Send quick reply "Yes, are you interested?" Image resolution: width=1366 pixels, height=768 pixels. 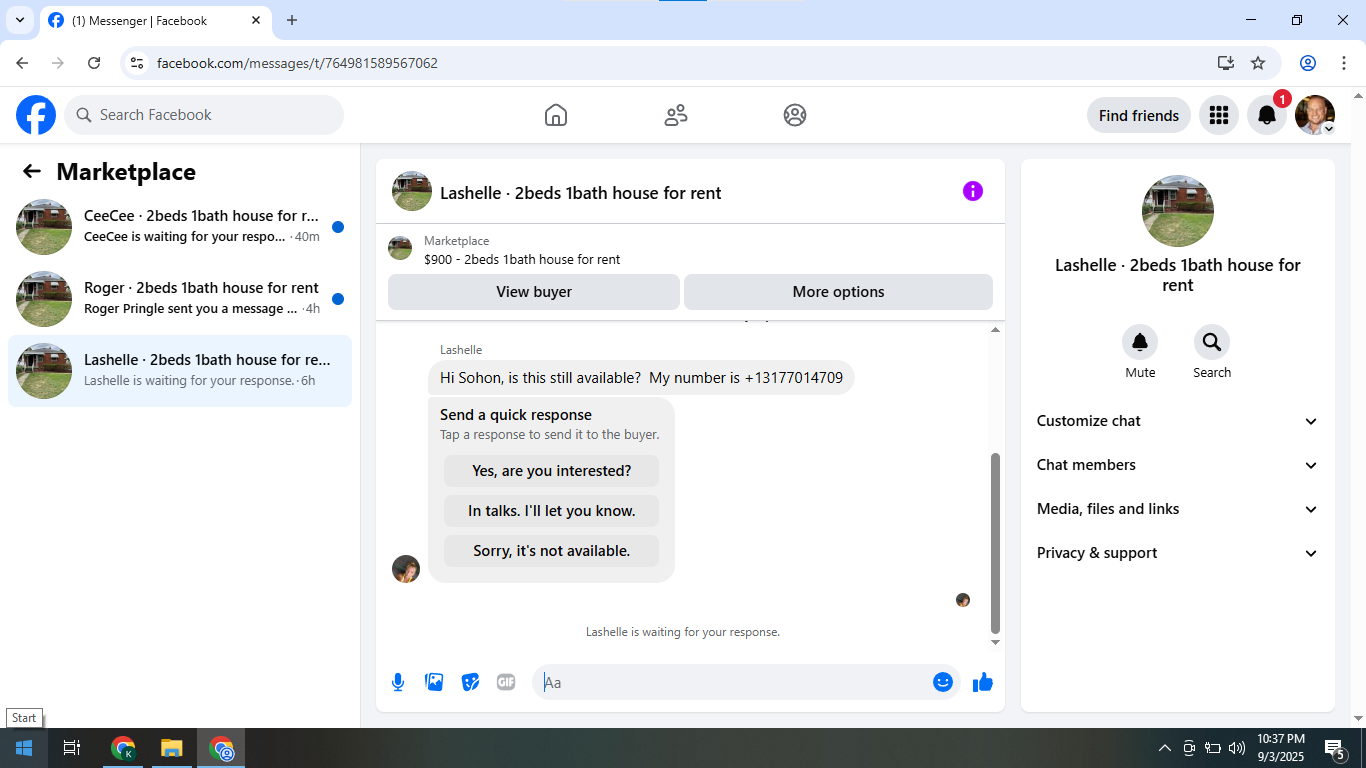pyautogui.click(x=552, y=471)
